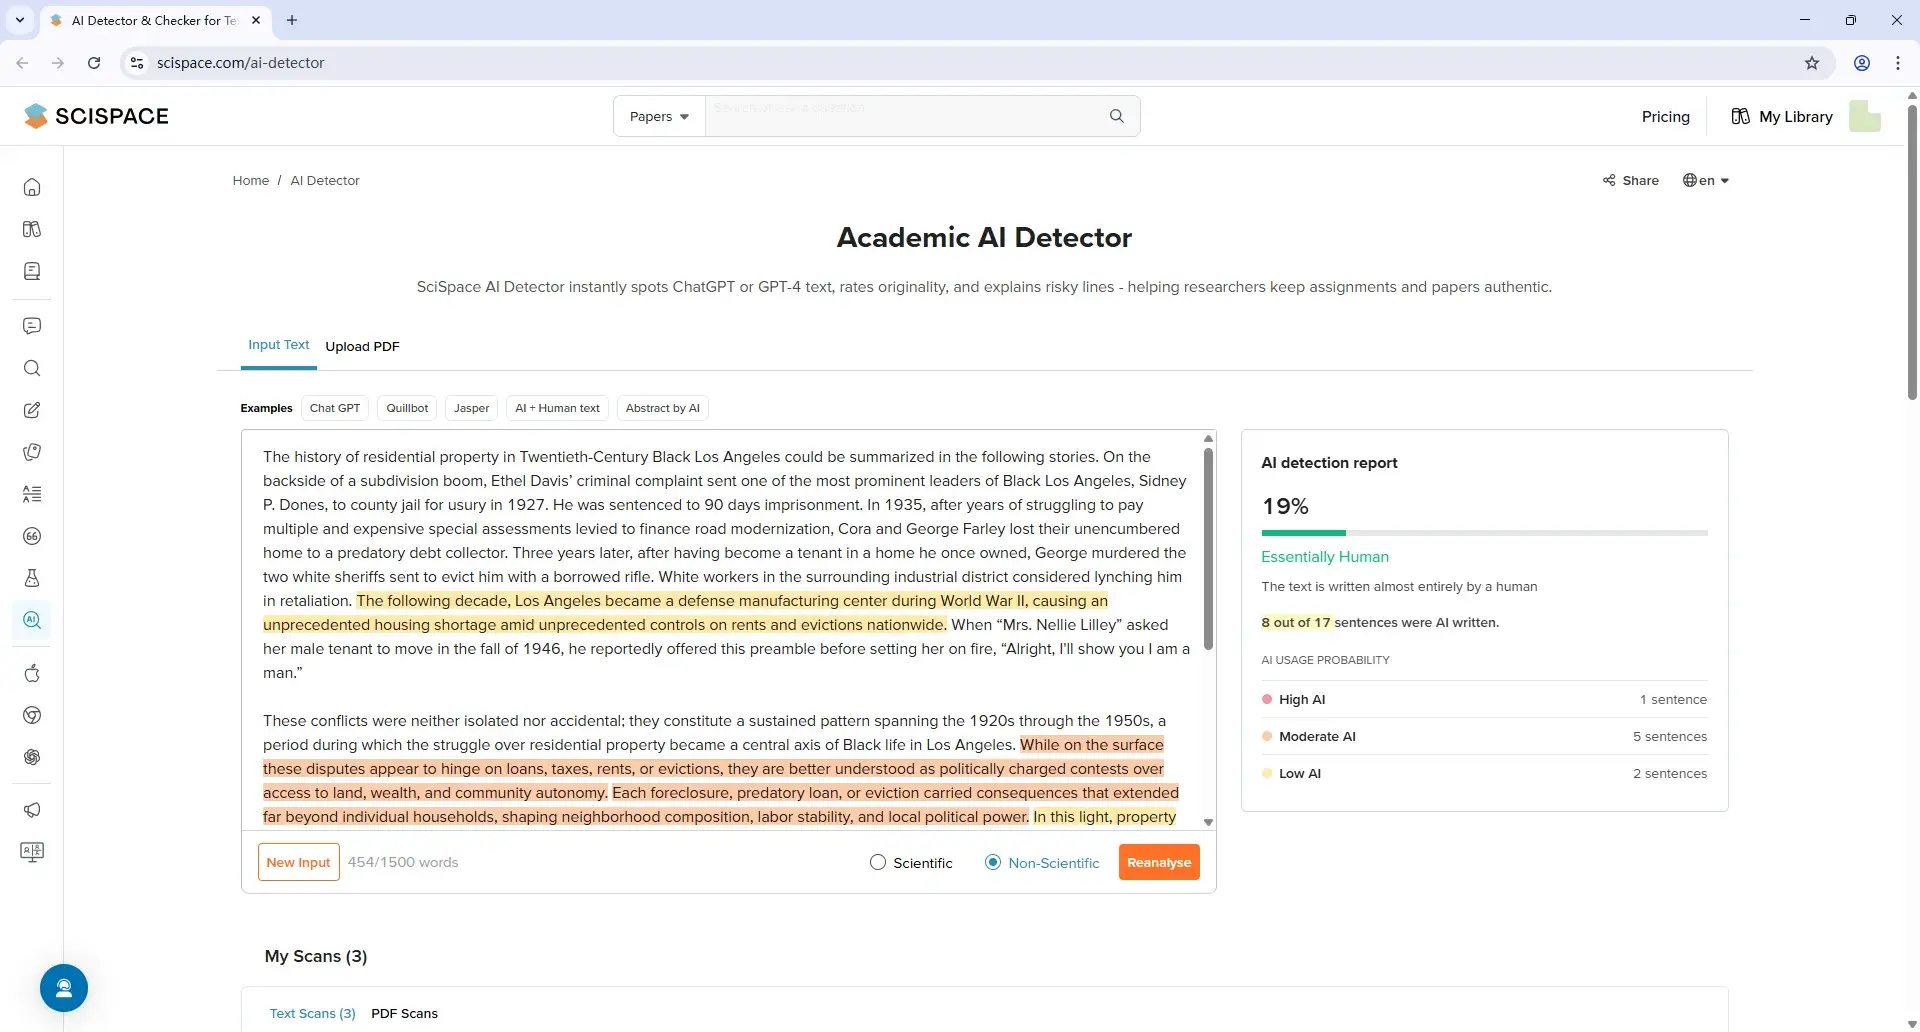Open the Pricing link
This screenshot has height=1032, width=1920.
point(1665,116)
